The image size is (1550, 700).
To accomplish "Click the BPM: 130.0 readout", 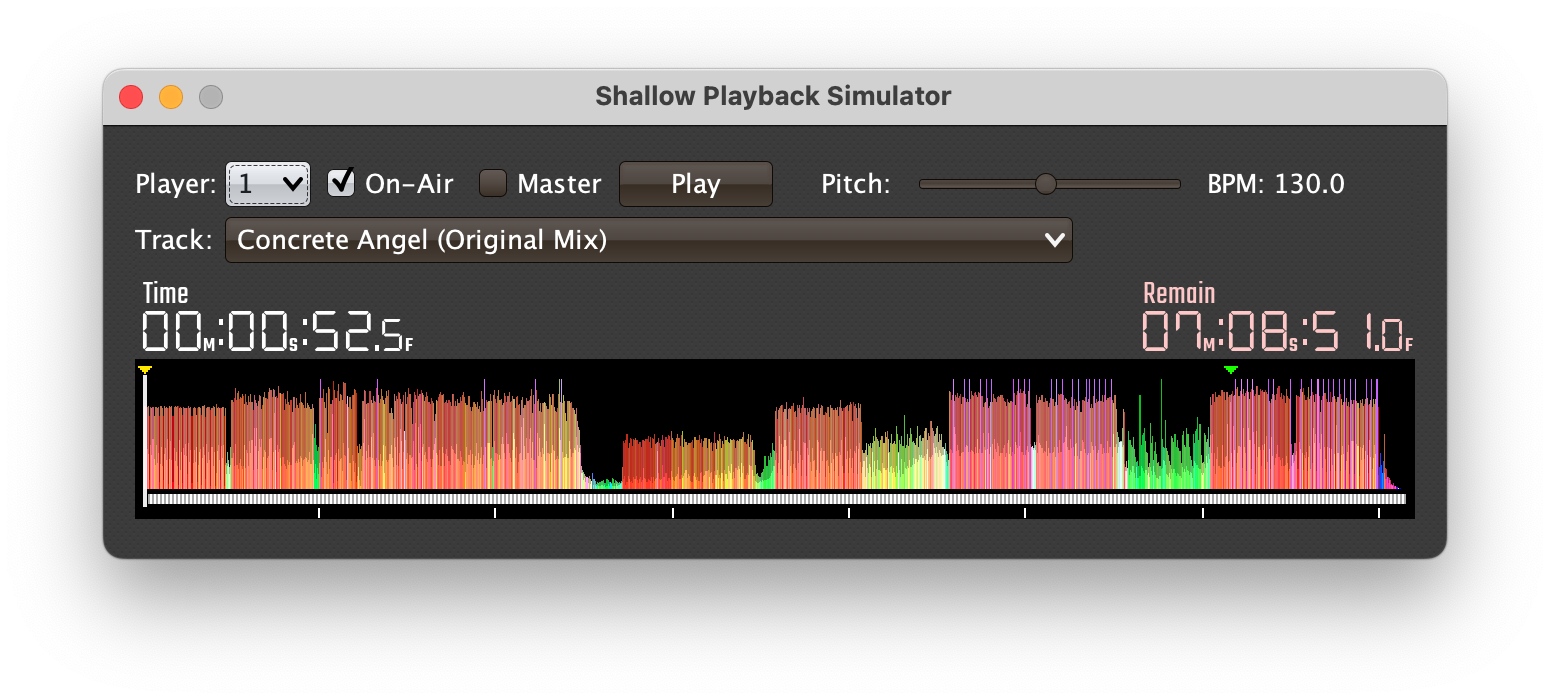I will 1276,184.
